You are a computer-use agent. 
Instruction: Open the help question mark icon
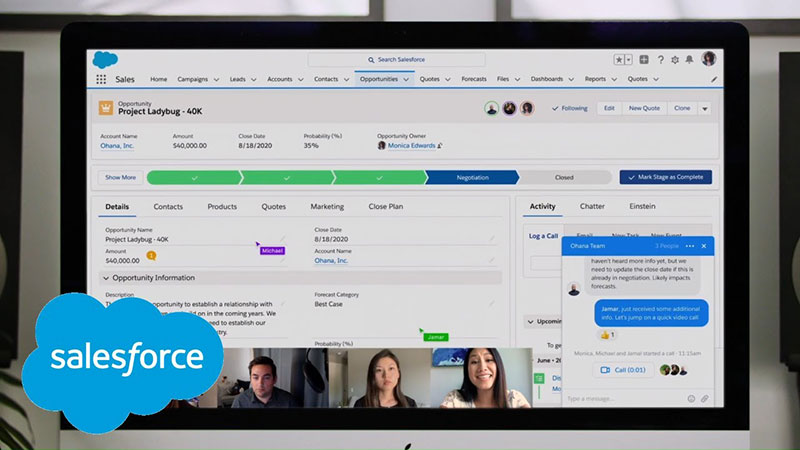coord(661,60)
